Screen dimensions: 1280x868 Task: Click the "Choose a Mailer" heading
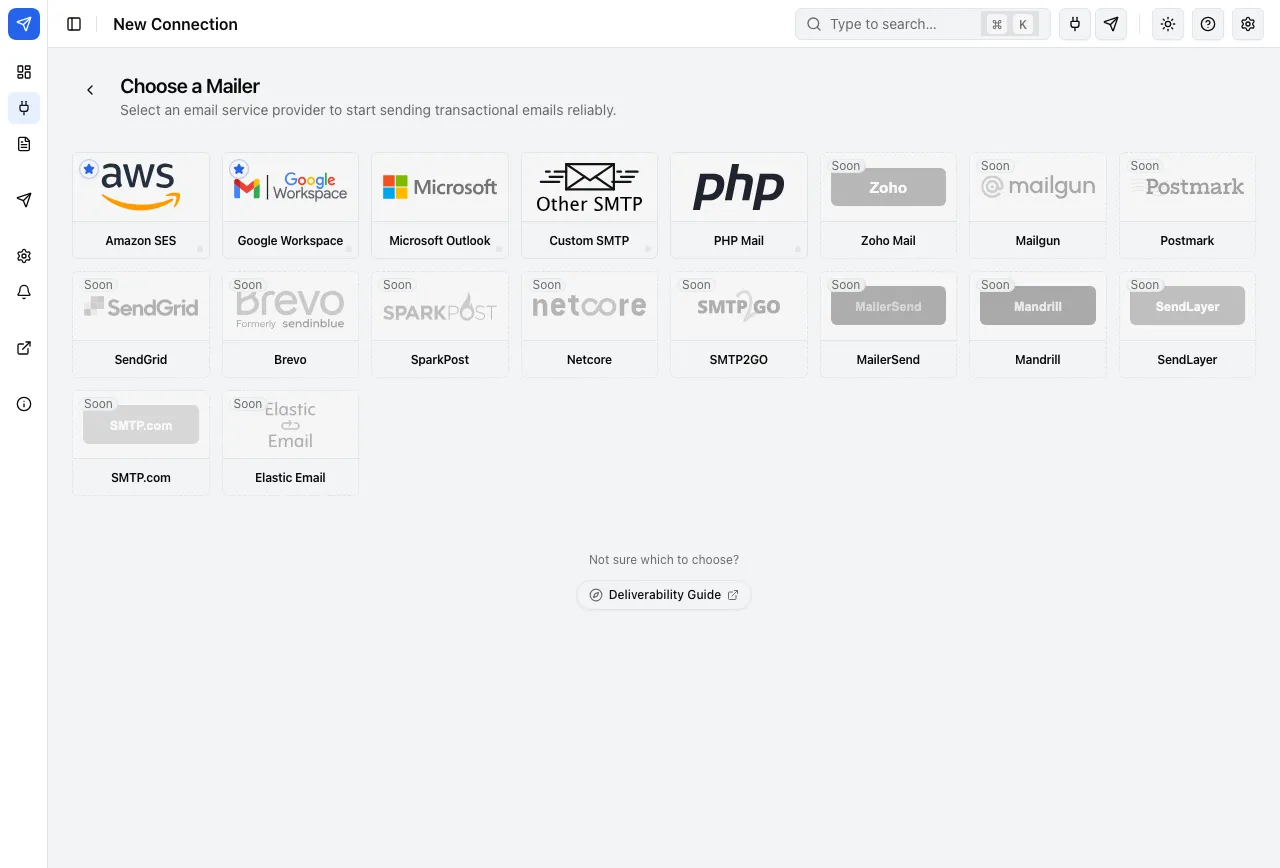click(x=190, y=86)
